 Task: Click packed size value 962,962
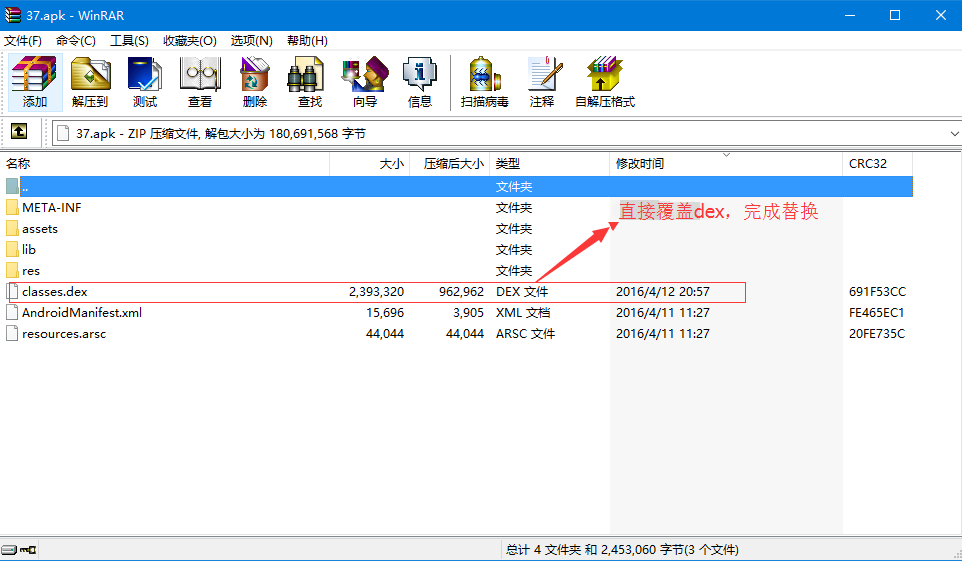[461, 292]
